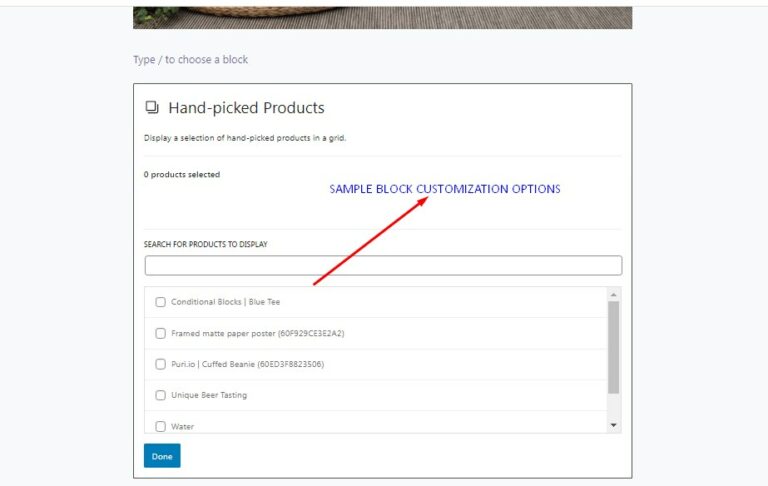This screenshot has width=768, height=486.
Task: Check the Unique Beer Tasting checkbox
Action: click(x=160, y=395)
